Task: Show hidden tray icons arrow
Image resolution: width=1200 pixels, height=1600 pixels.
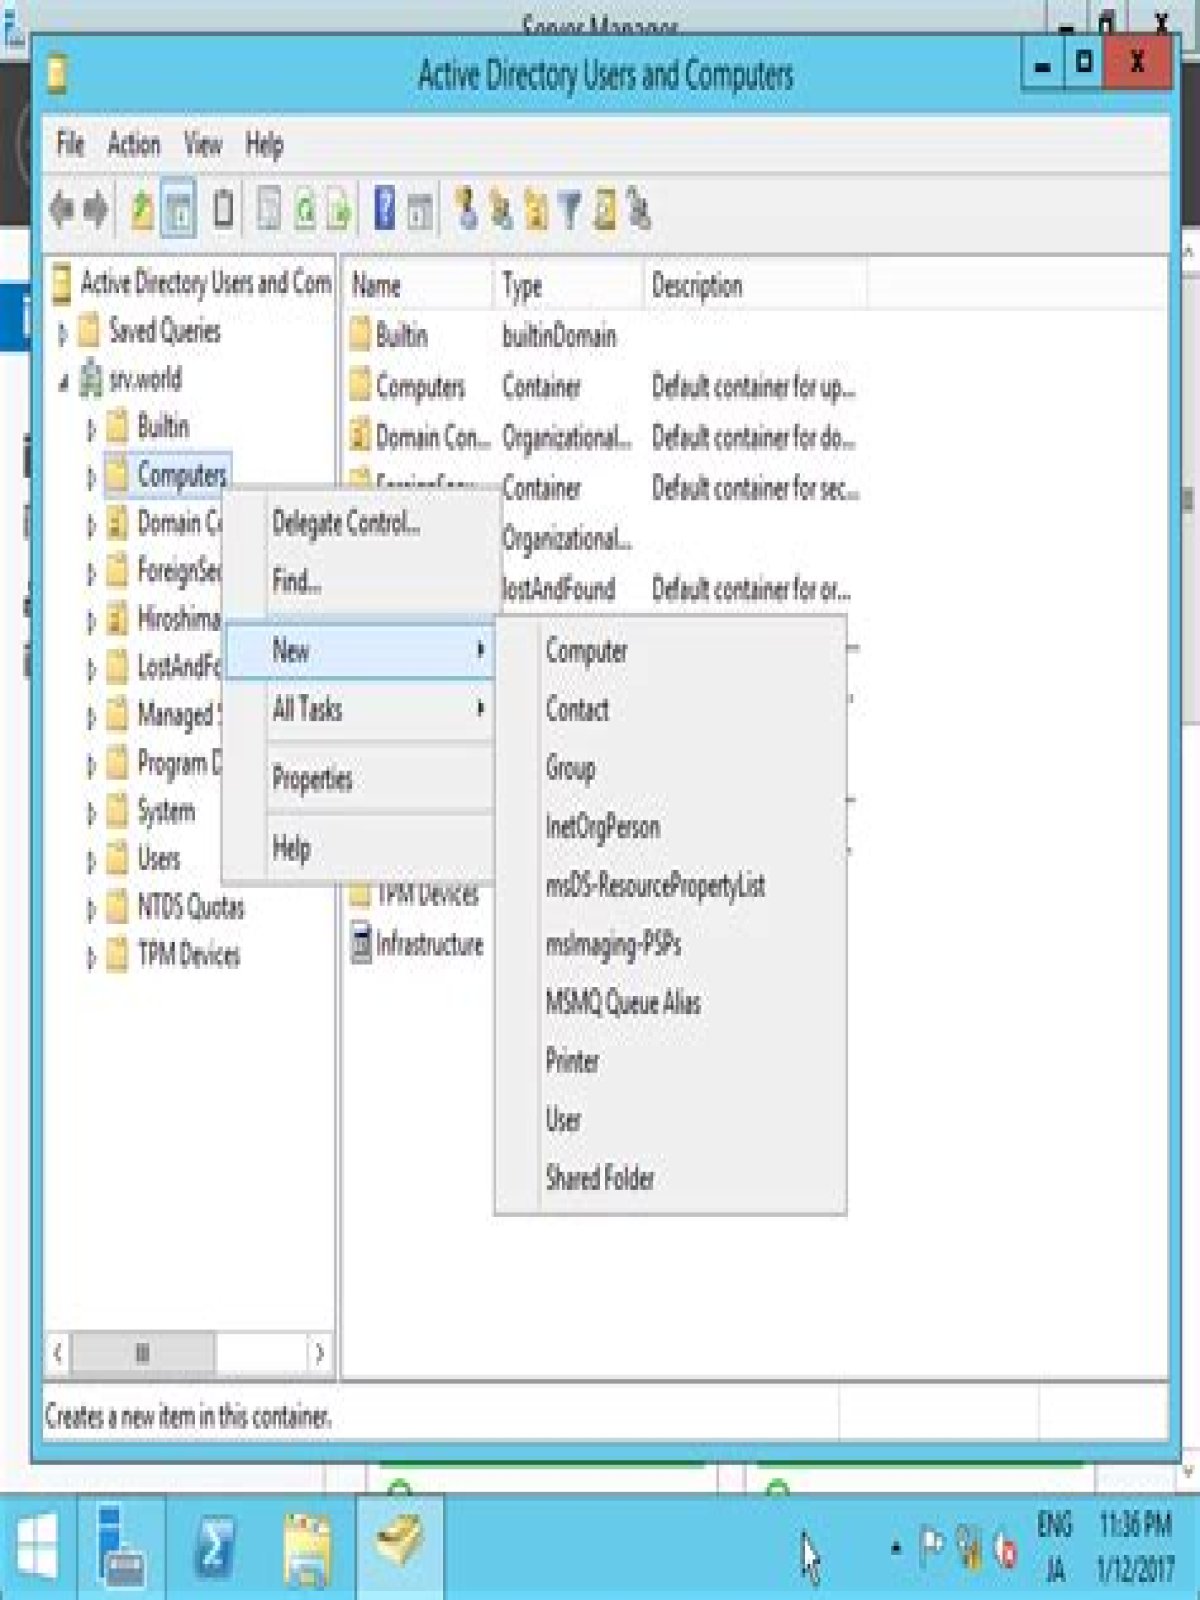Action: 896,1547
